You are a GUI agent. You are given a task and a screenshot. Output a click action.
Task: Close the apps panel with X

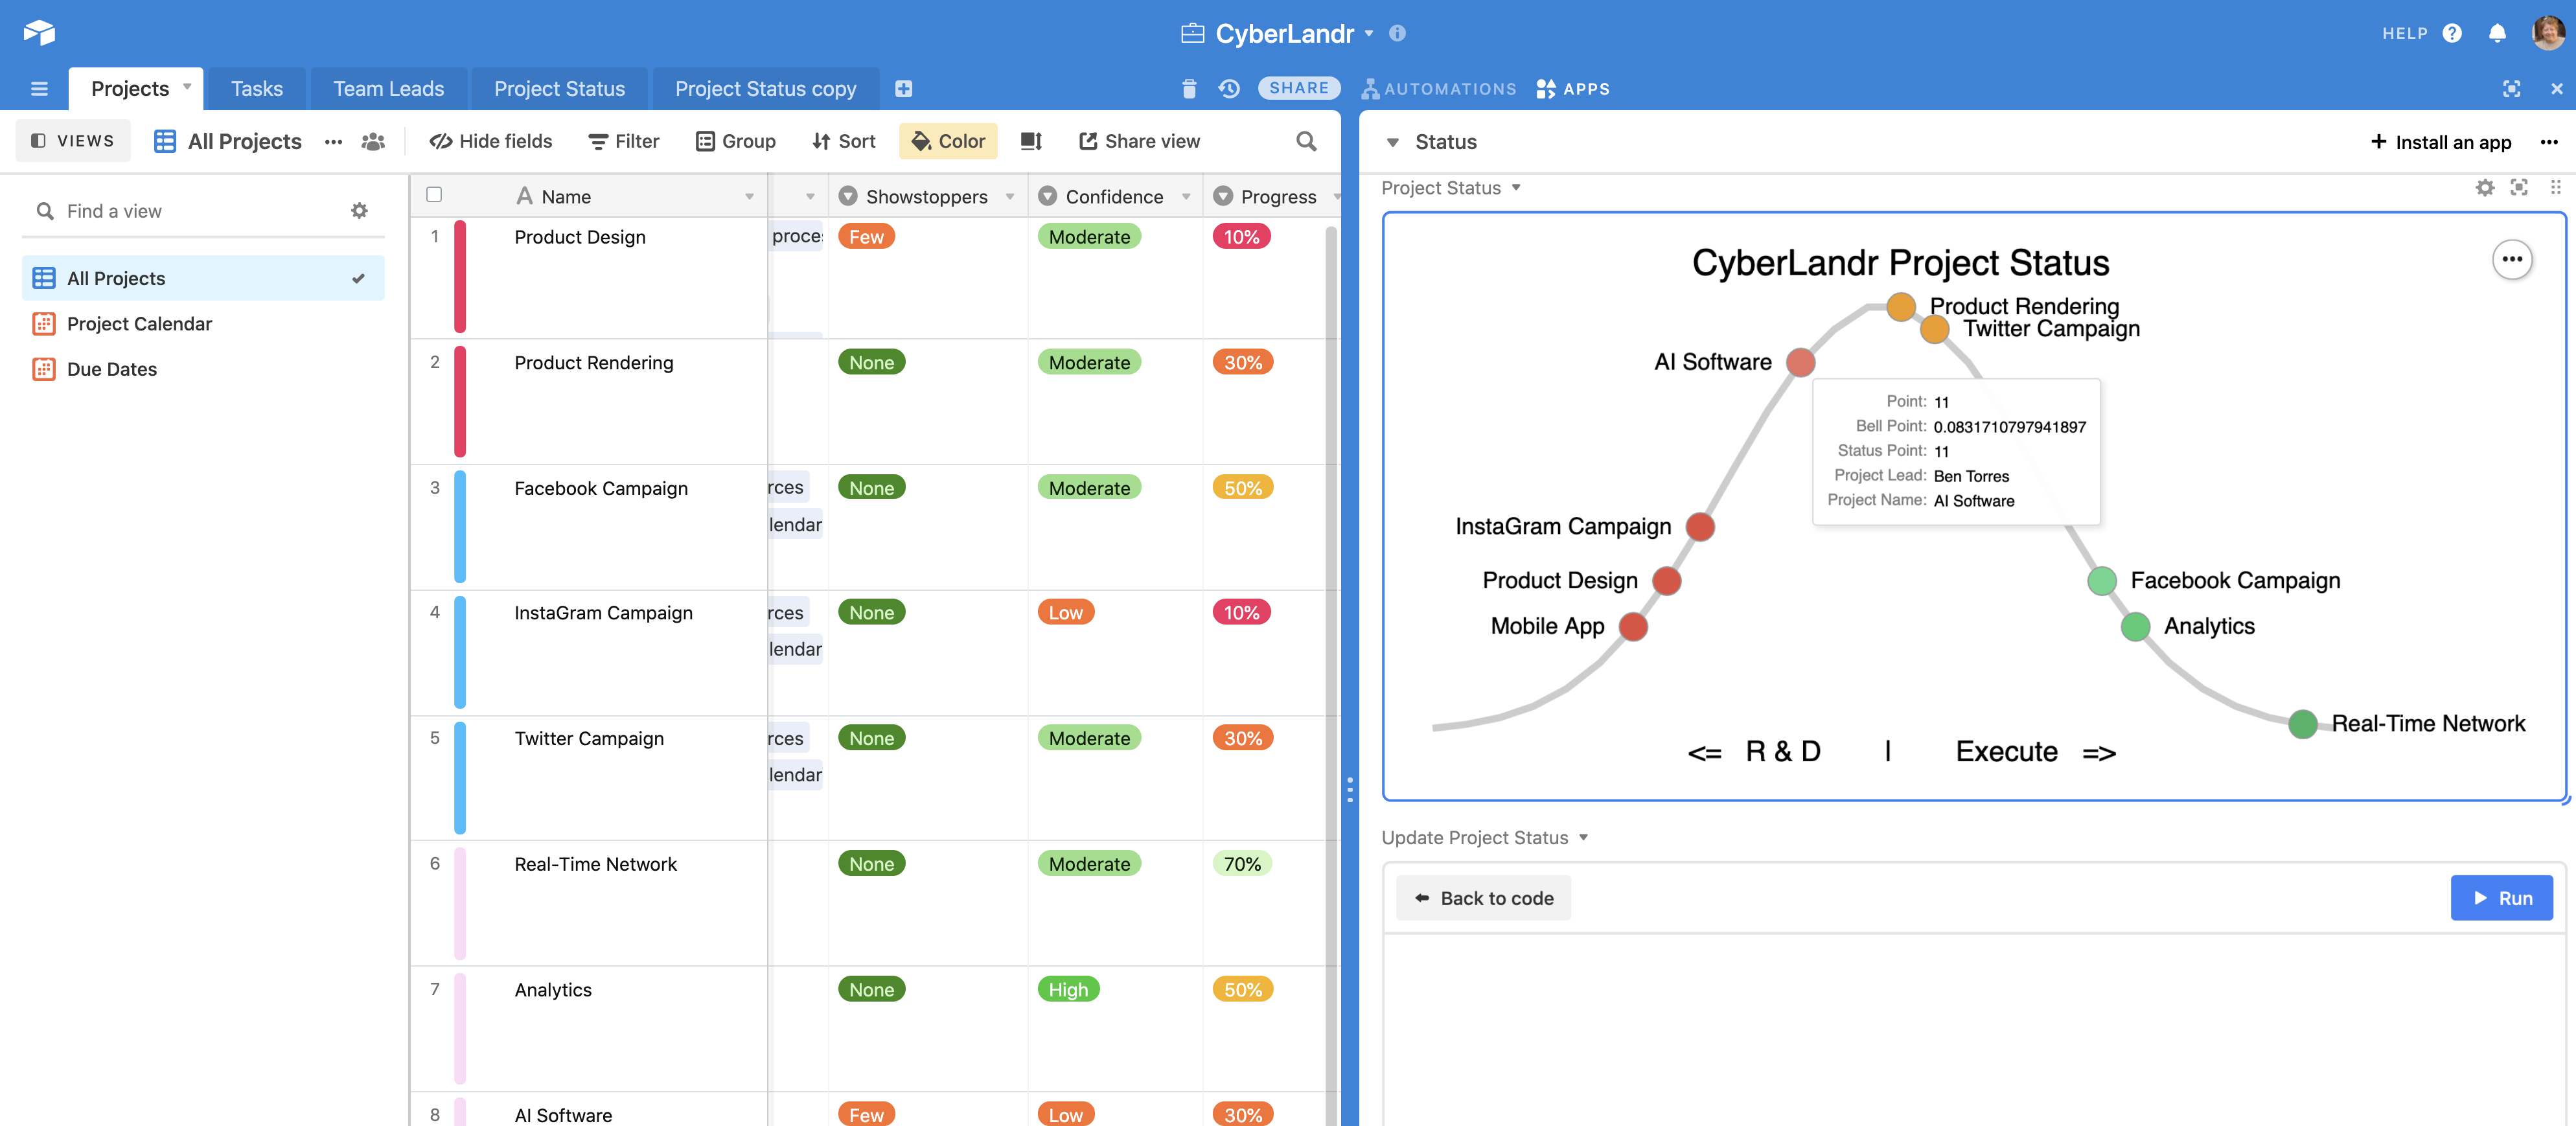pos(2557,89)
